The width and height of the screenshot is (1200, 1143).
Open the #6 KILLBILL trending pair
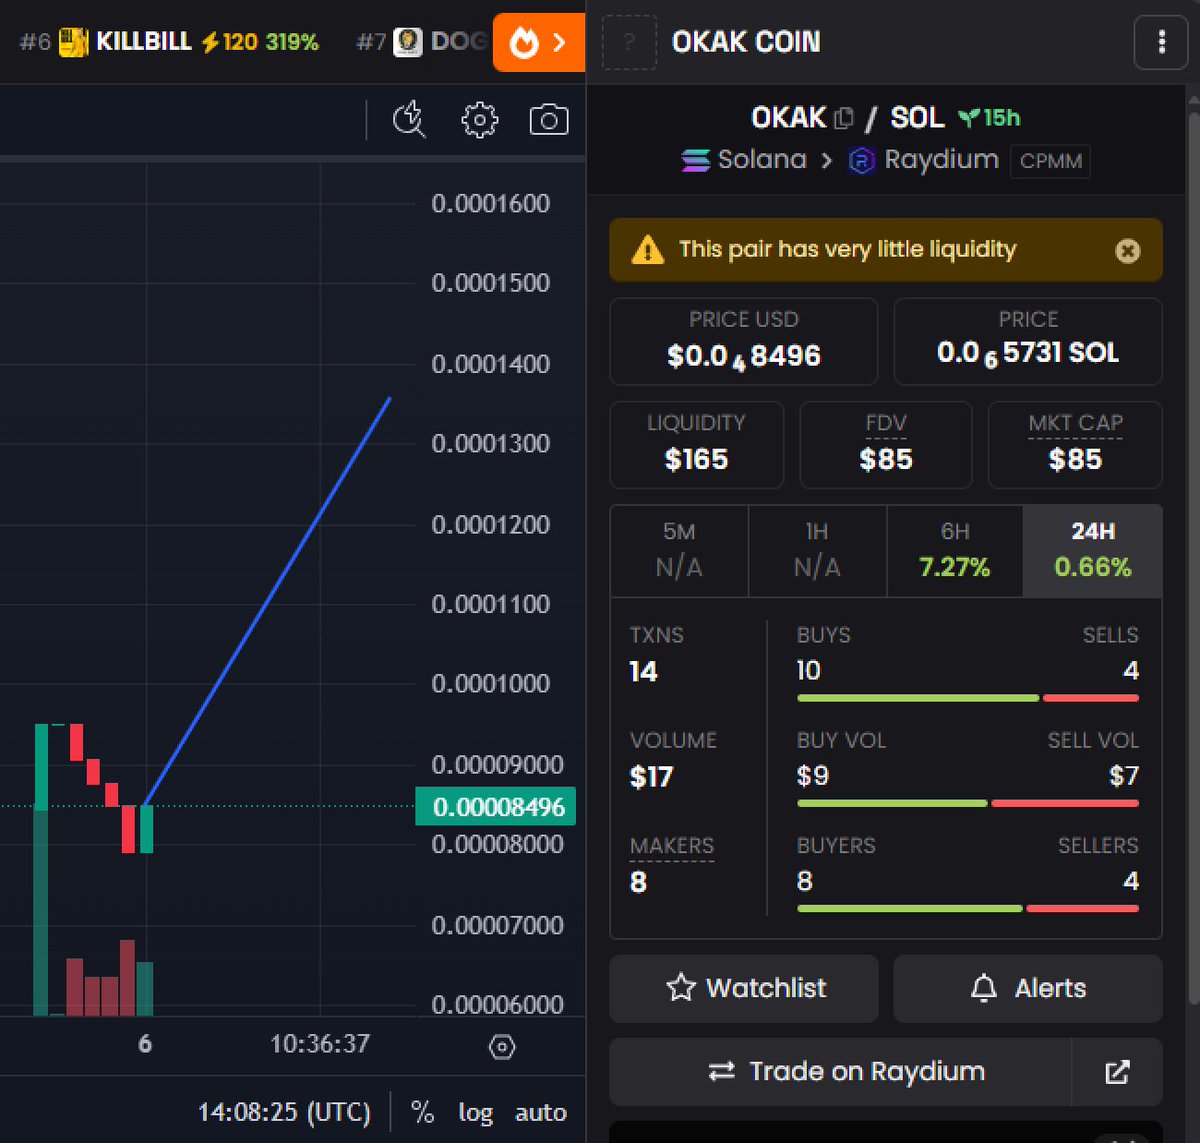point(169,42)
